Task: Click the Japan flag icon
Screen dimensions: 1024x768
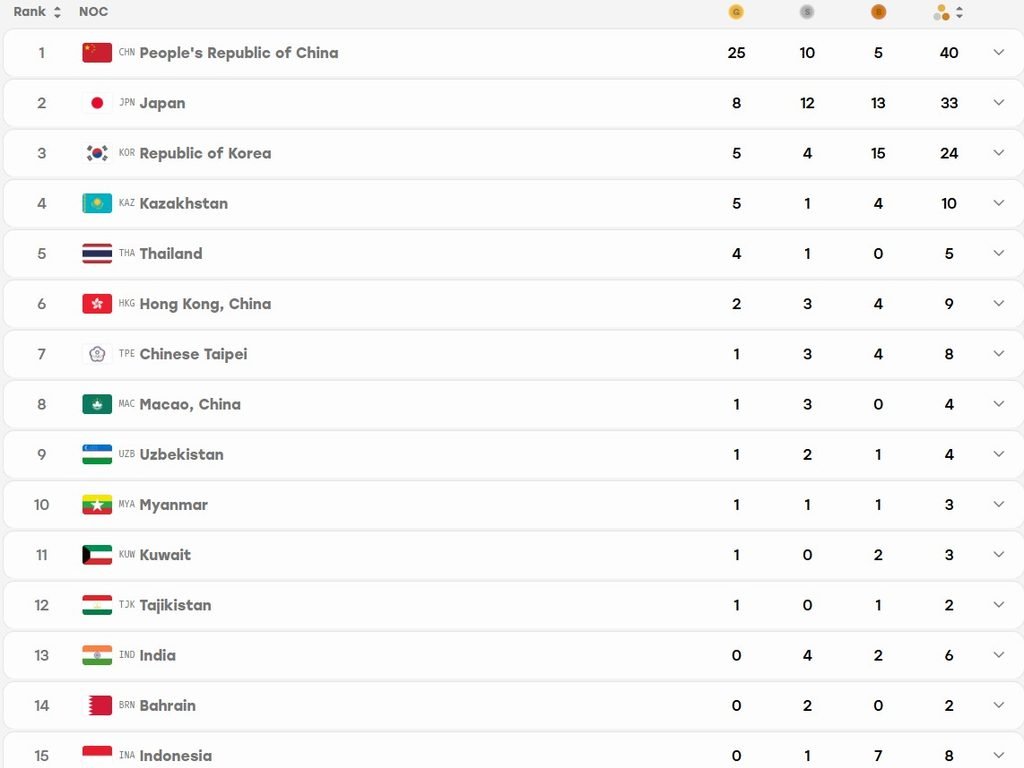Action: [x=97, y=103]
